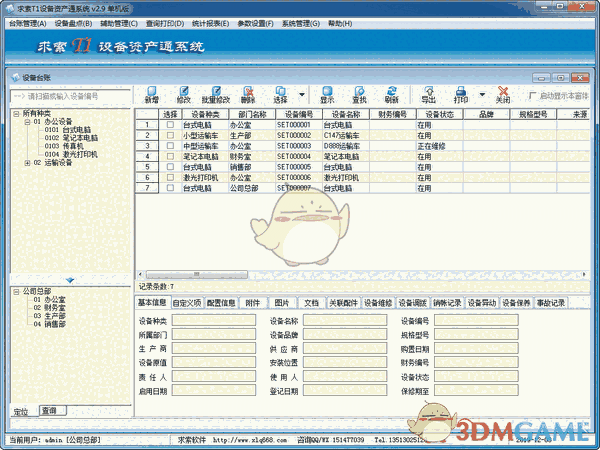The width and height of the screenshot is (600, 450).
Task: Open the 查询打印(D) menu
Action: pos(165,24)
